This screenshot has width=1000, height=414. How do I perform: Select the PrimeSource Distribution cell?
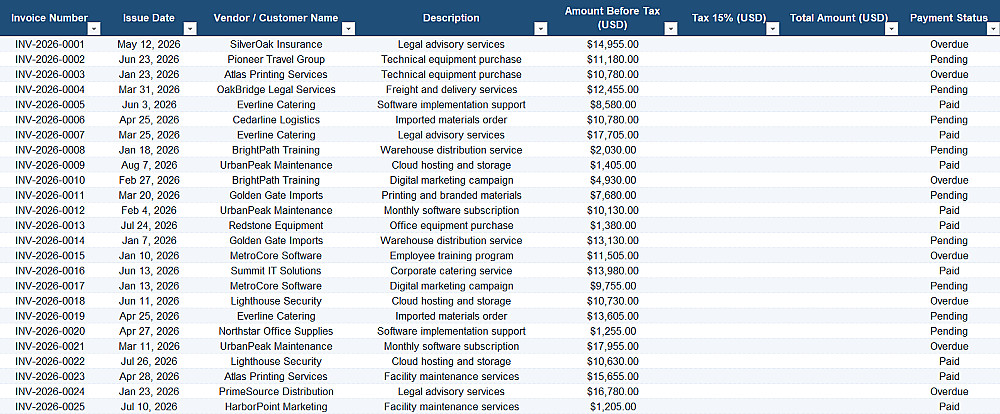coord(276,392)
